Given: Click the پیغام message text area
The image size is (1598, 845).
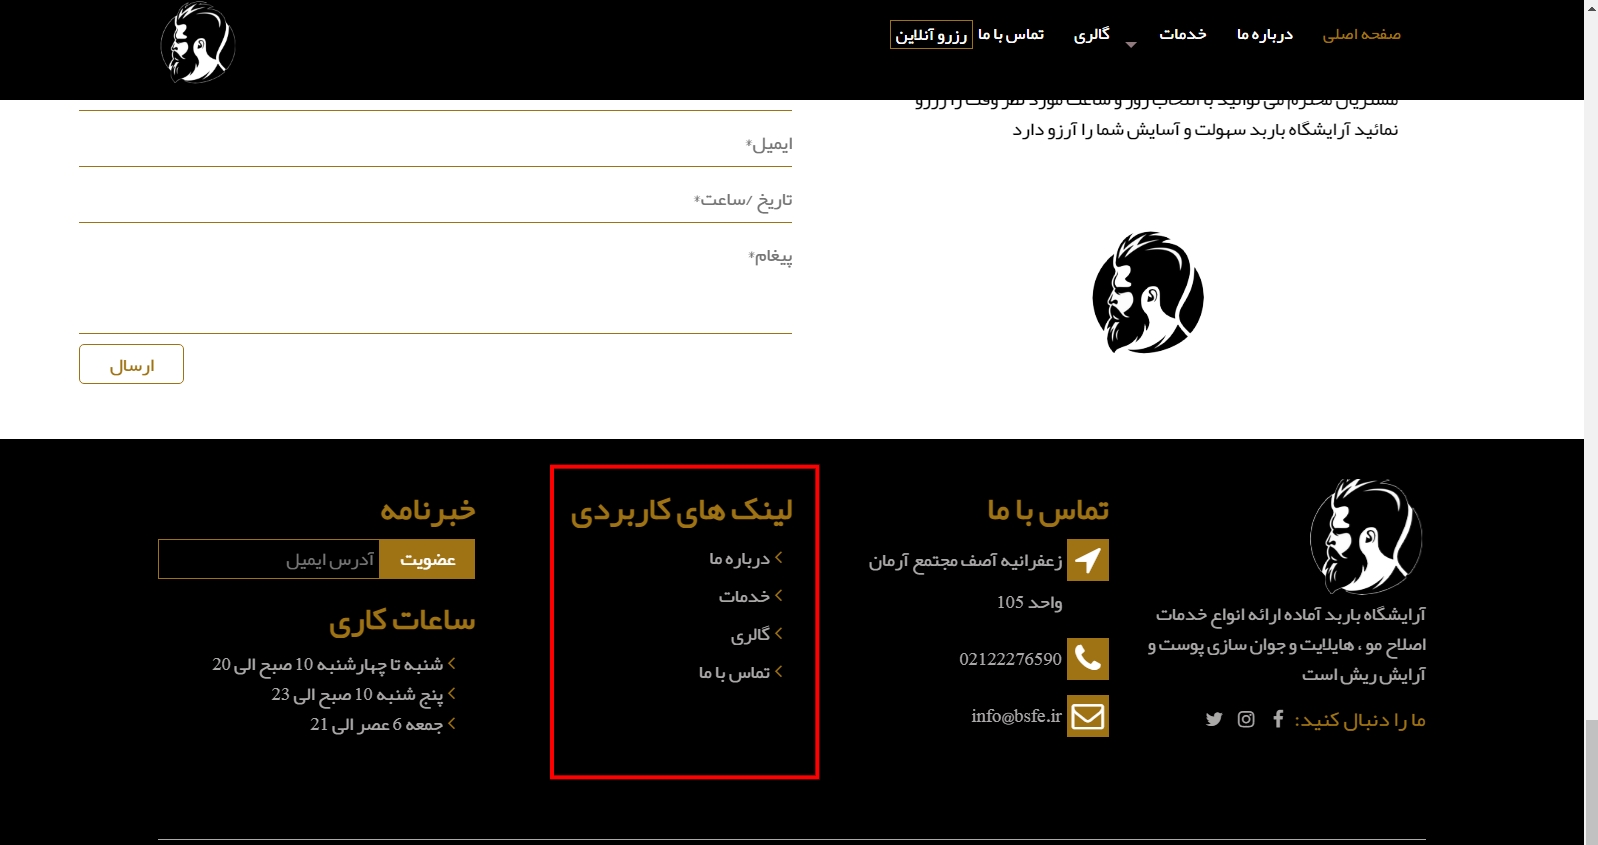Looking at the screenshot, I should tap(435, 285).
